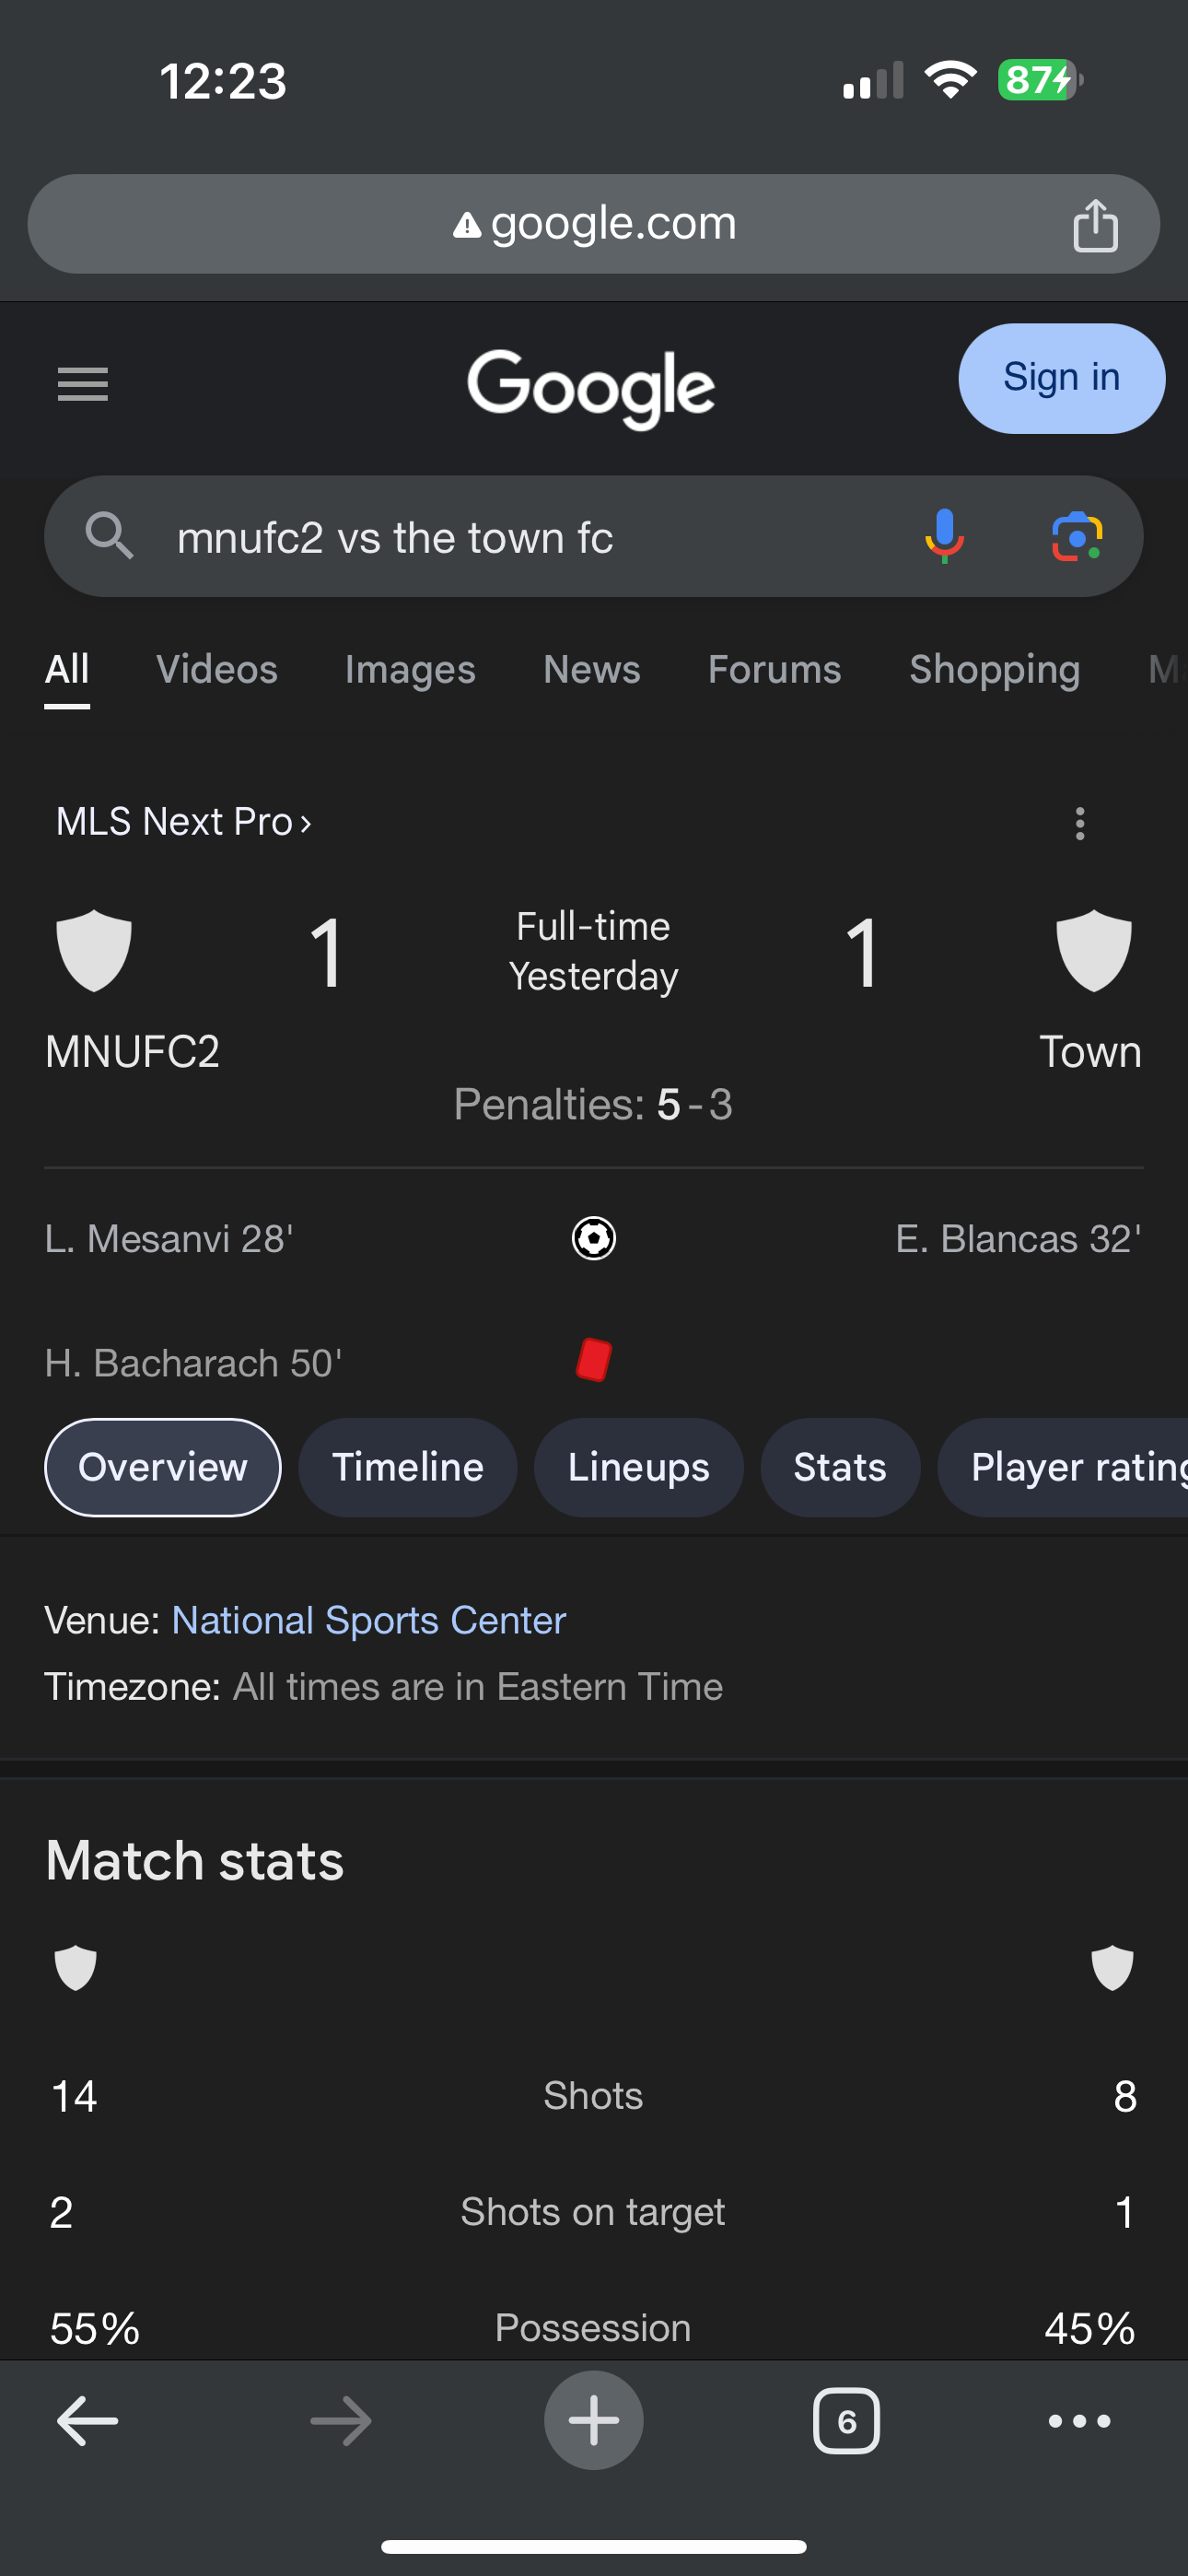Tap the MNUFC2 team shield logo
This screenshot has height=2576, width=1188.
point(94,951)
